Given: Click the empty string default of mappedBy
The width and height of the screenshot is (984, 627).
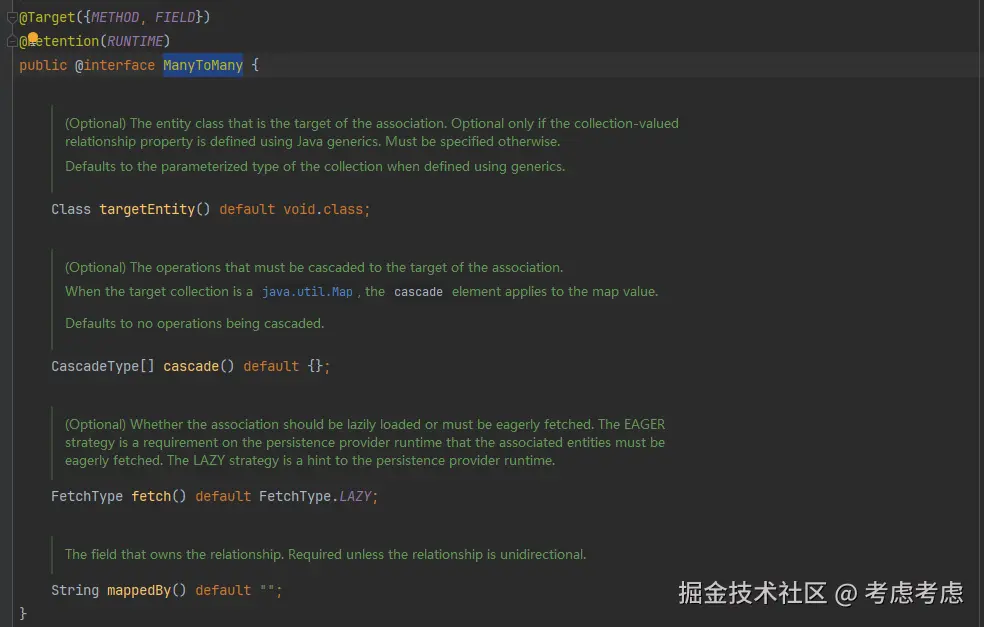Looking at the screenshot, I should pos(267,590).
